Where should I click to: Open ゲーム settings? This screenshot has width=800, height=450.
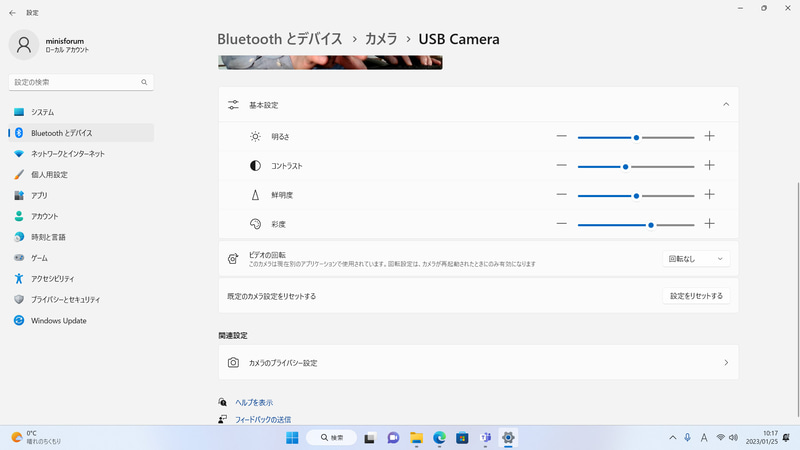(81, 258)
